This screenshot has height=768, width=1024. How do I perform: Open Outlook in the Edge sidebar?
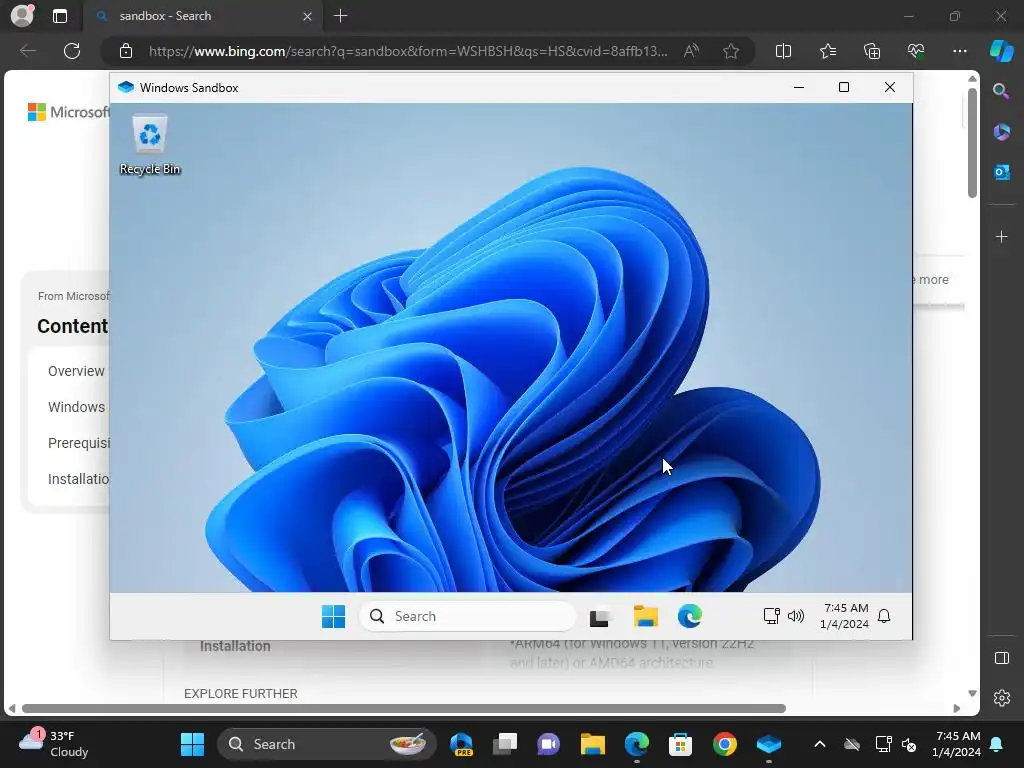coord(1001,172)
